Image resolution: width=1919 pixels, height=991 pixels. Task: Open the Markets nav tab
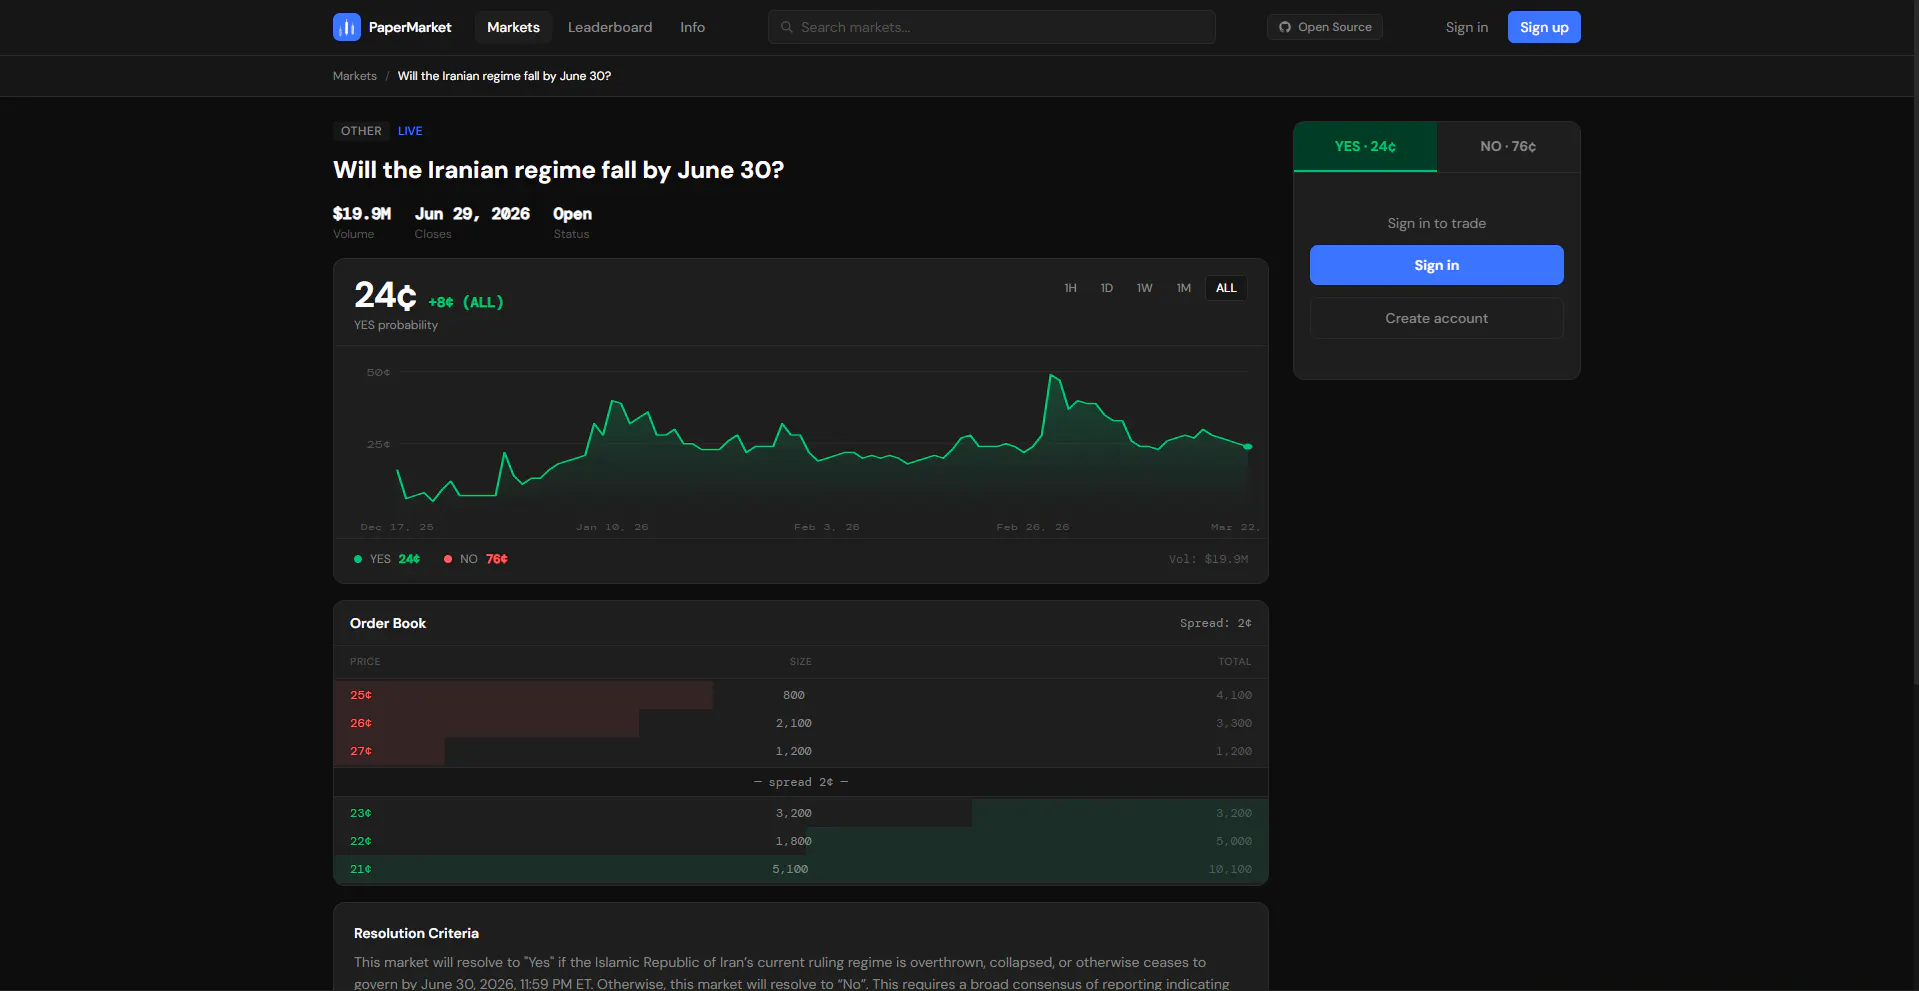[x=513, y=27]
